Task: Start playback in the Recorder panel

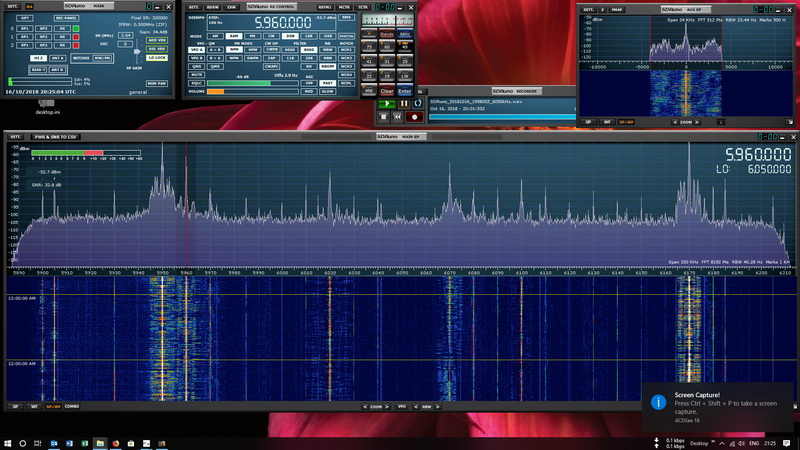Action: pos(387,104)
